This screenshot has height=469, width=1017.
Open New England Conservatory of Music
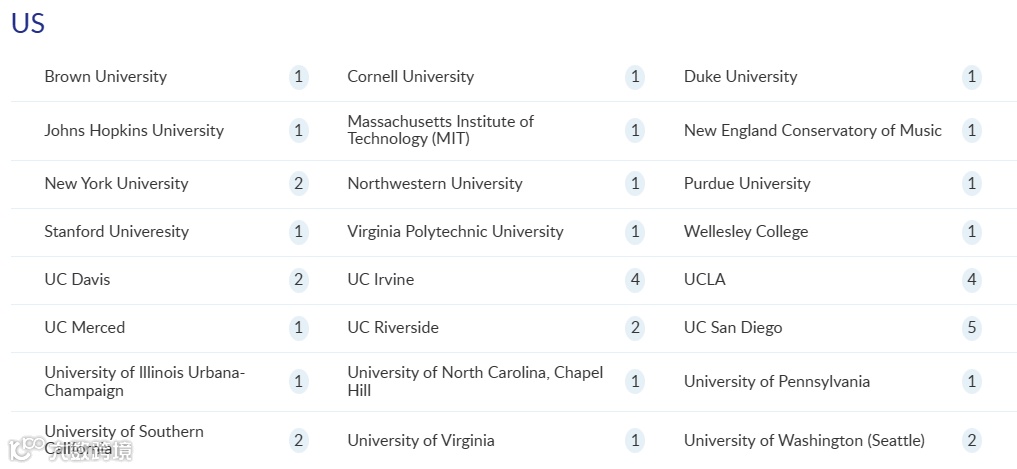pyautogui.click(x=813, y=130)
